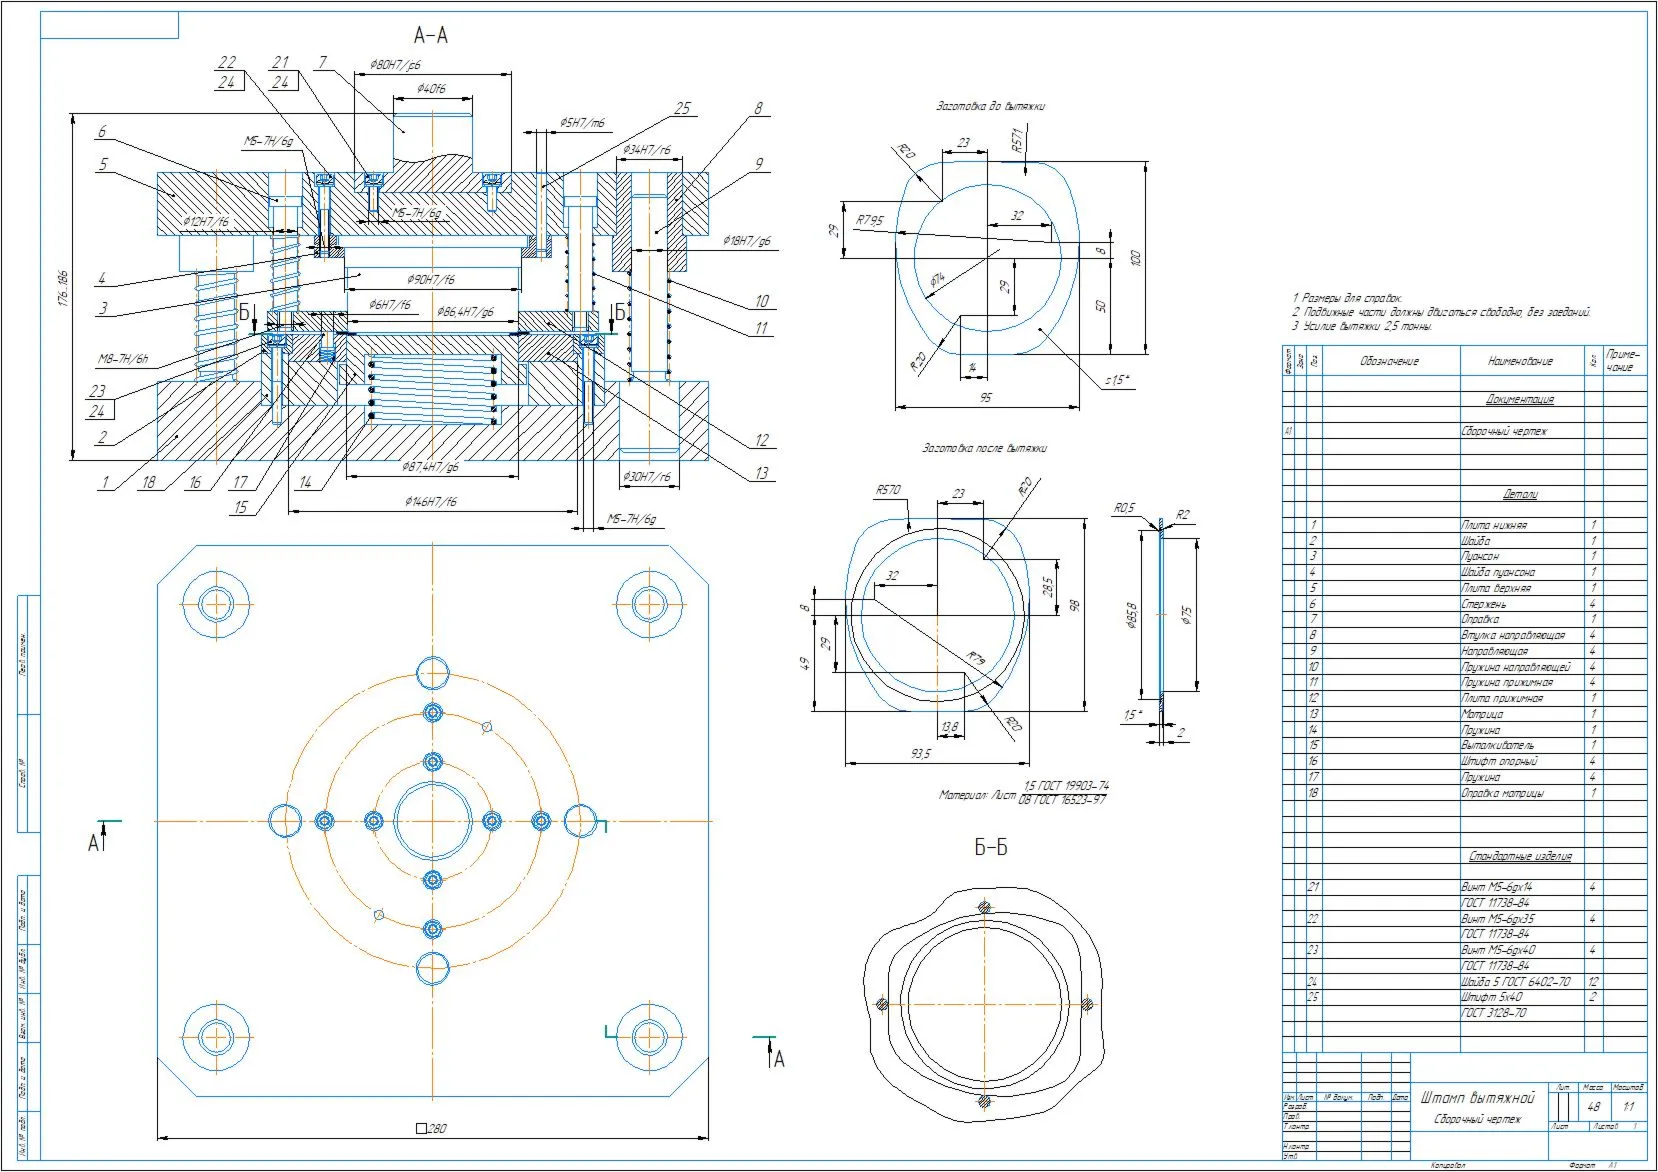Click the "Наименование" column header

(1520, 361)
